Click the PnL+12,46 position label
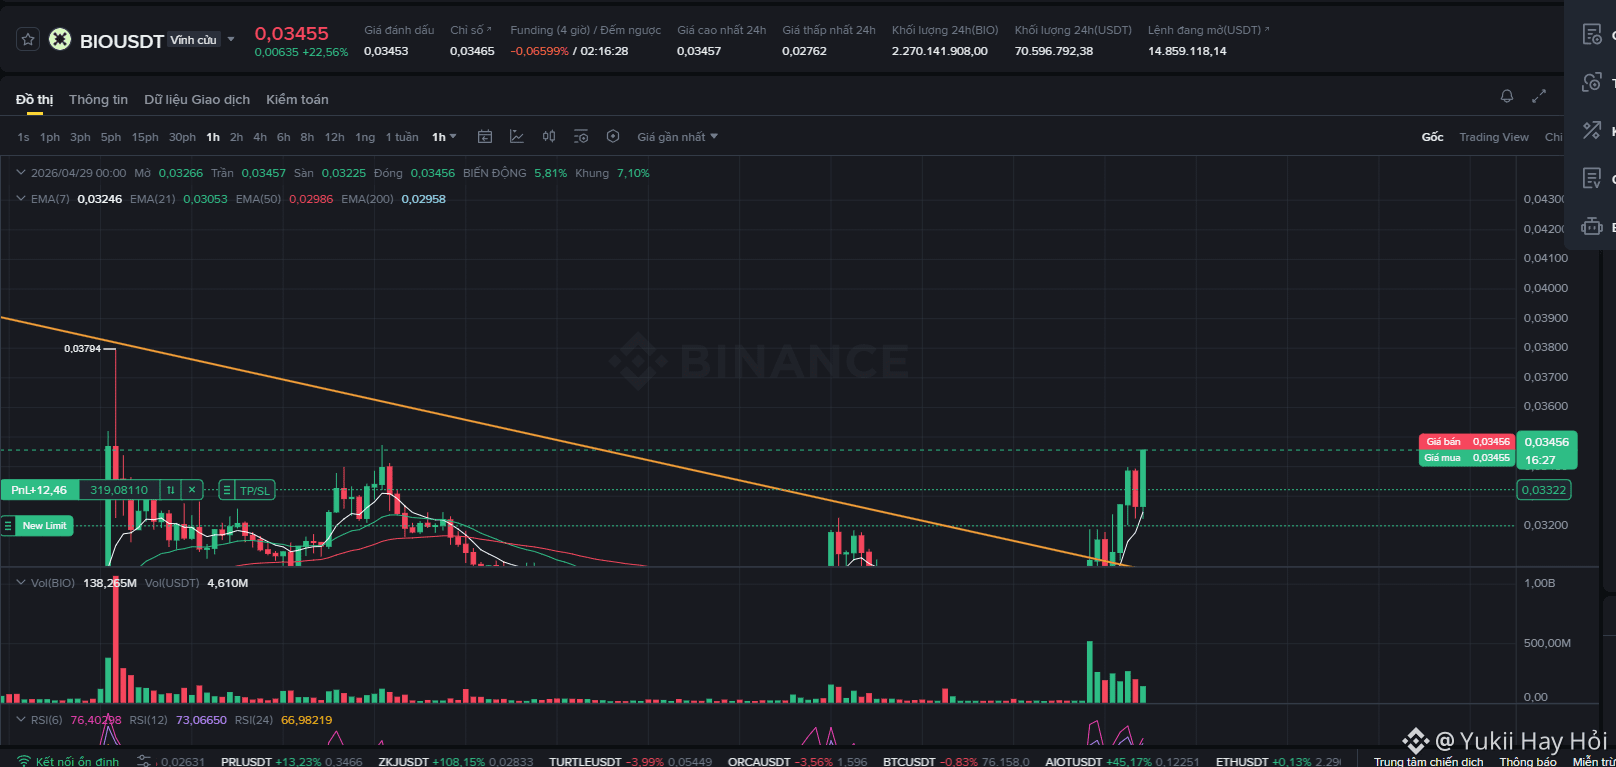This screenshot has height=767, width=1616. click(x=40, y=490)
